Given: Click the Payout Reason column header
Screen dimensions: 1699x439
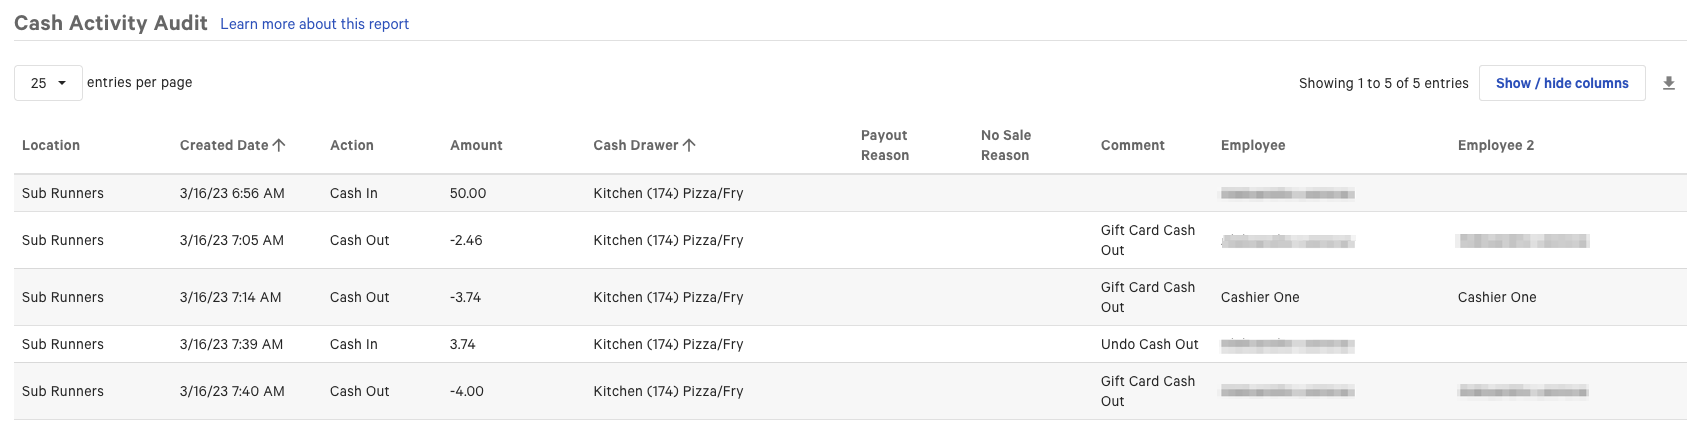Looking at the screenshot, I should point(884,146).
